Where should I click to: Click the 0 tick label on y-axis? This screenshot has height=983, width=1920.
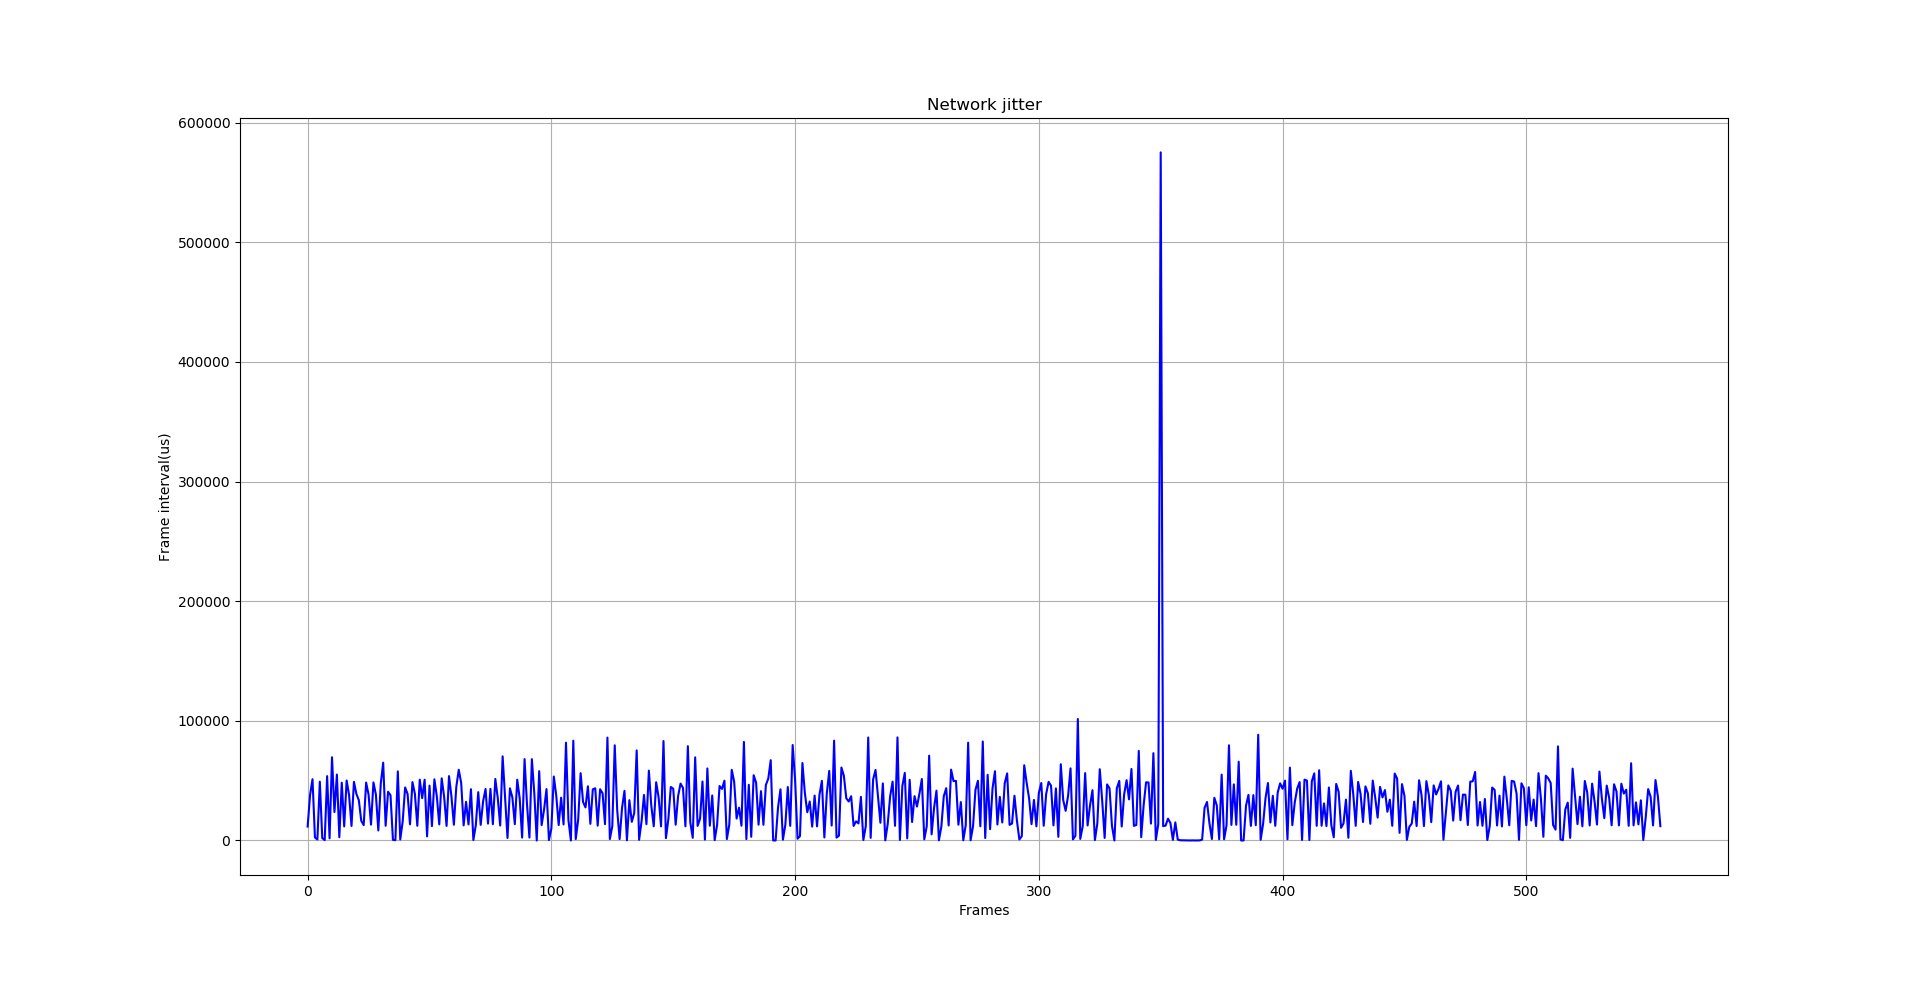click(x=226, y=841)
